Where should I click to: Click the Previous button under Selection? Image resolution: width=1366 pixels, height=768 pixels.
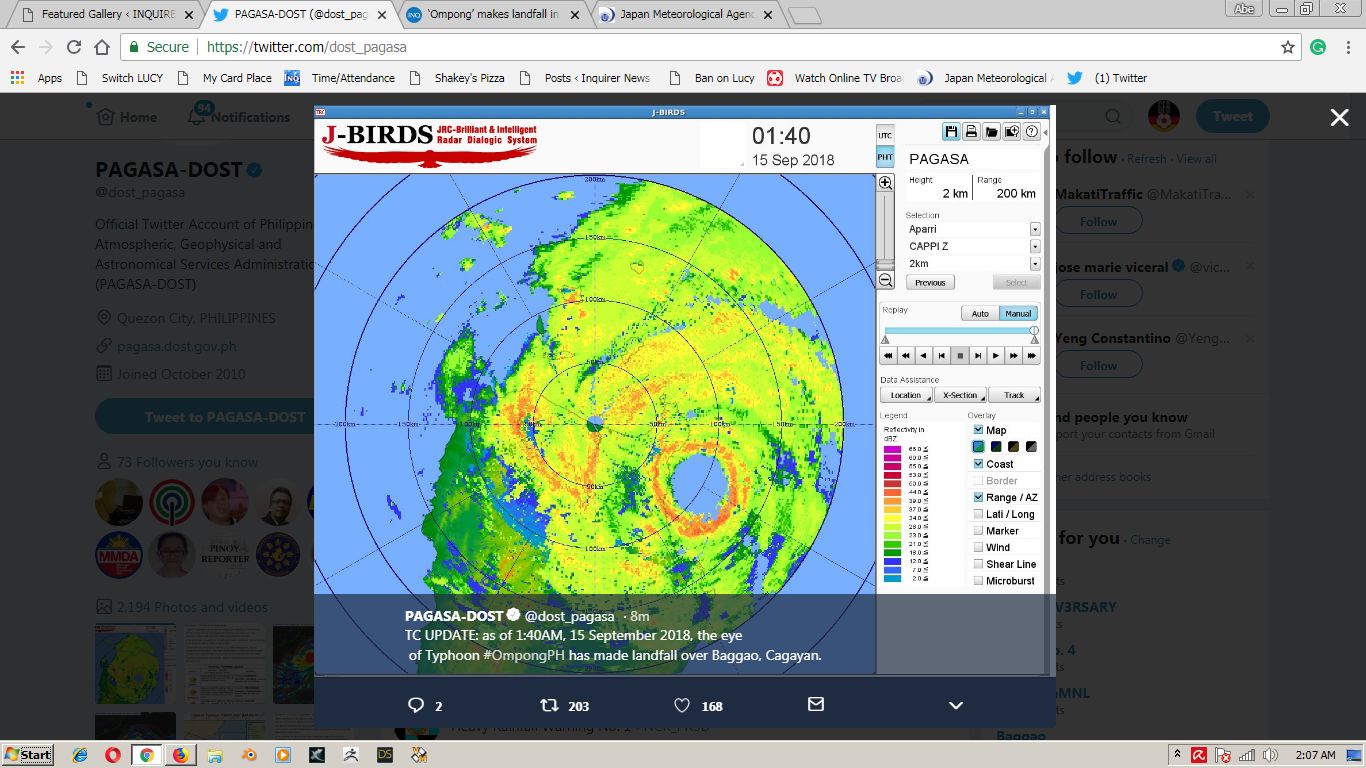click(930, 282)
